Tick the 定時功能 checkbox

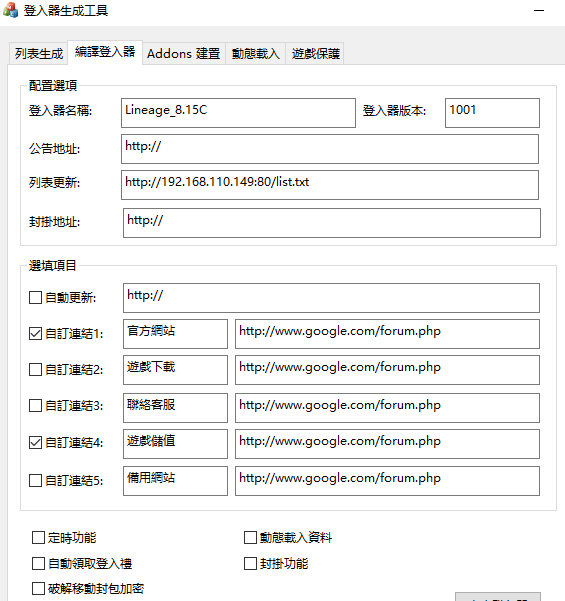38,537
